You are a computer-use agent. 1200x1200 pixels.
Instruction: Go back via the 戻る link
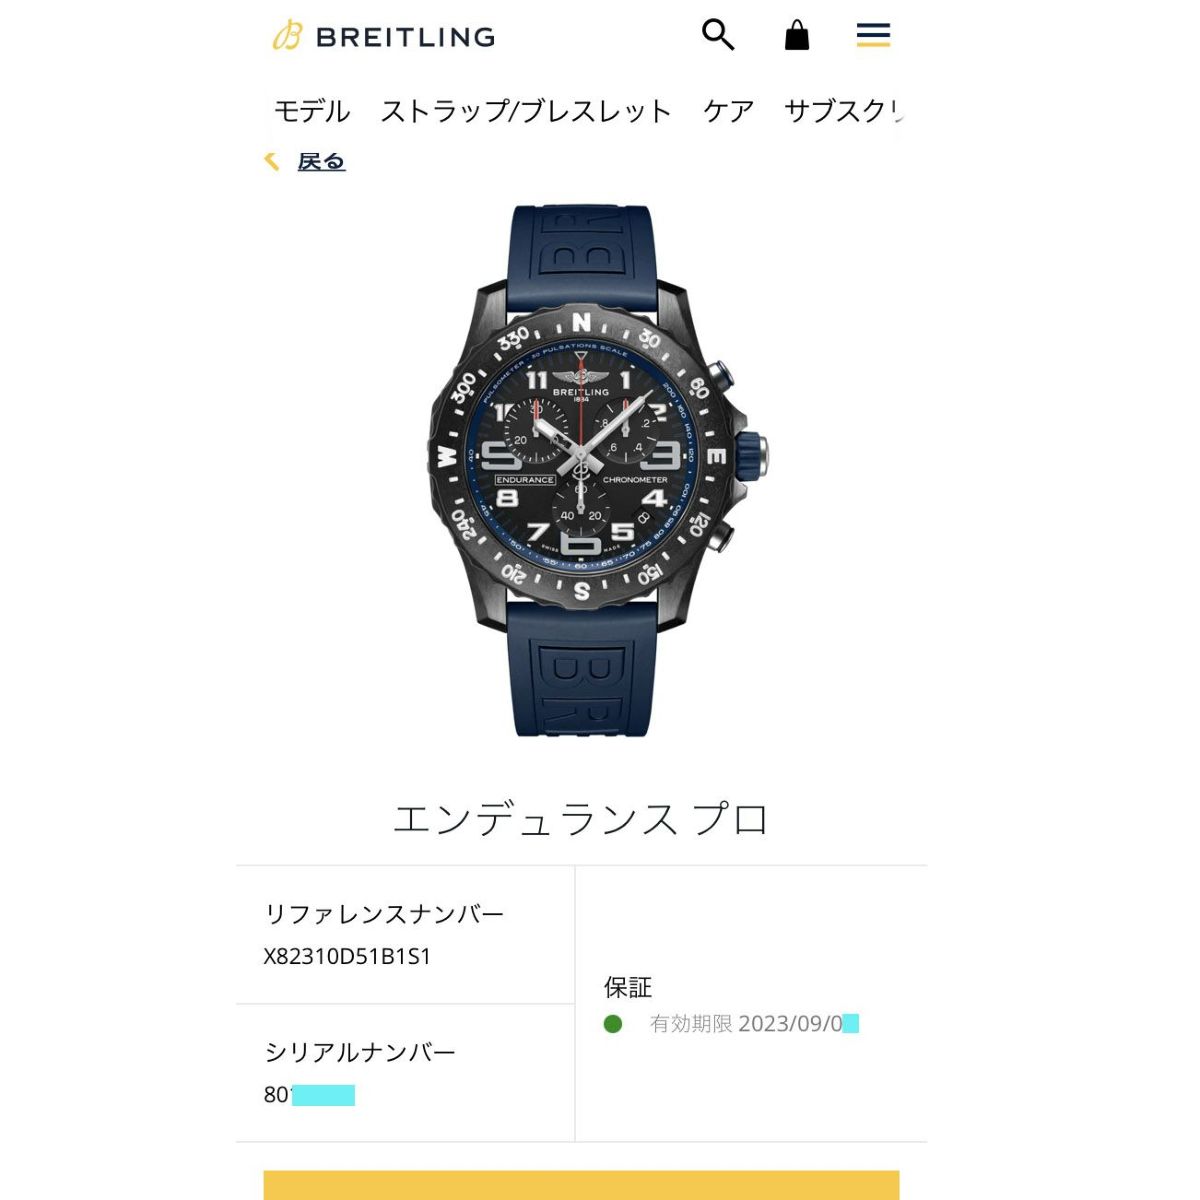coord(321,161)
